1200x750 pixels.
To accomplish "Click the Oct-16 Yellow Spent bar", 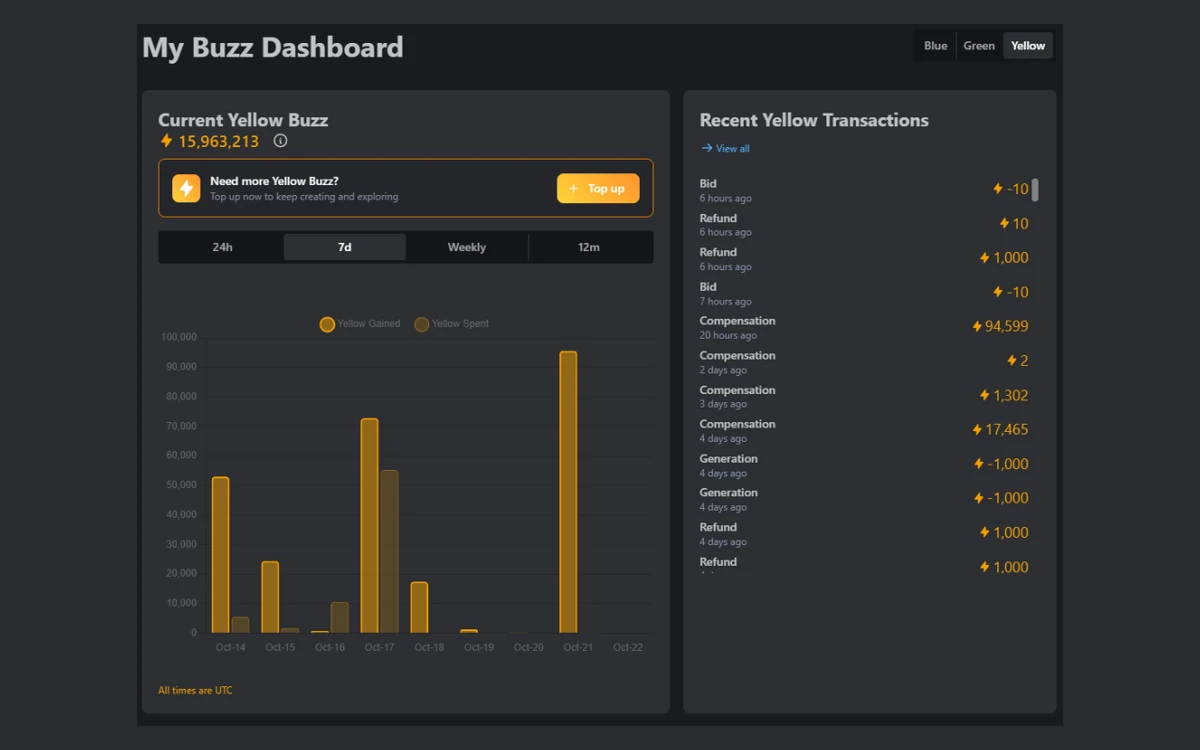I will [340, 618].
